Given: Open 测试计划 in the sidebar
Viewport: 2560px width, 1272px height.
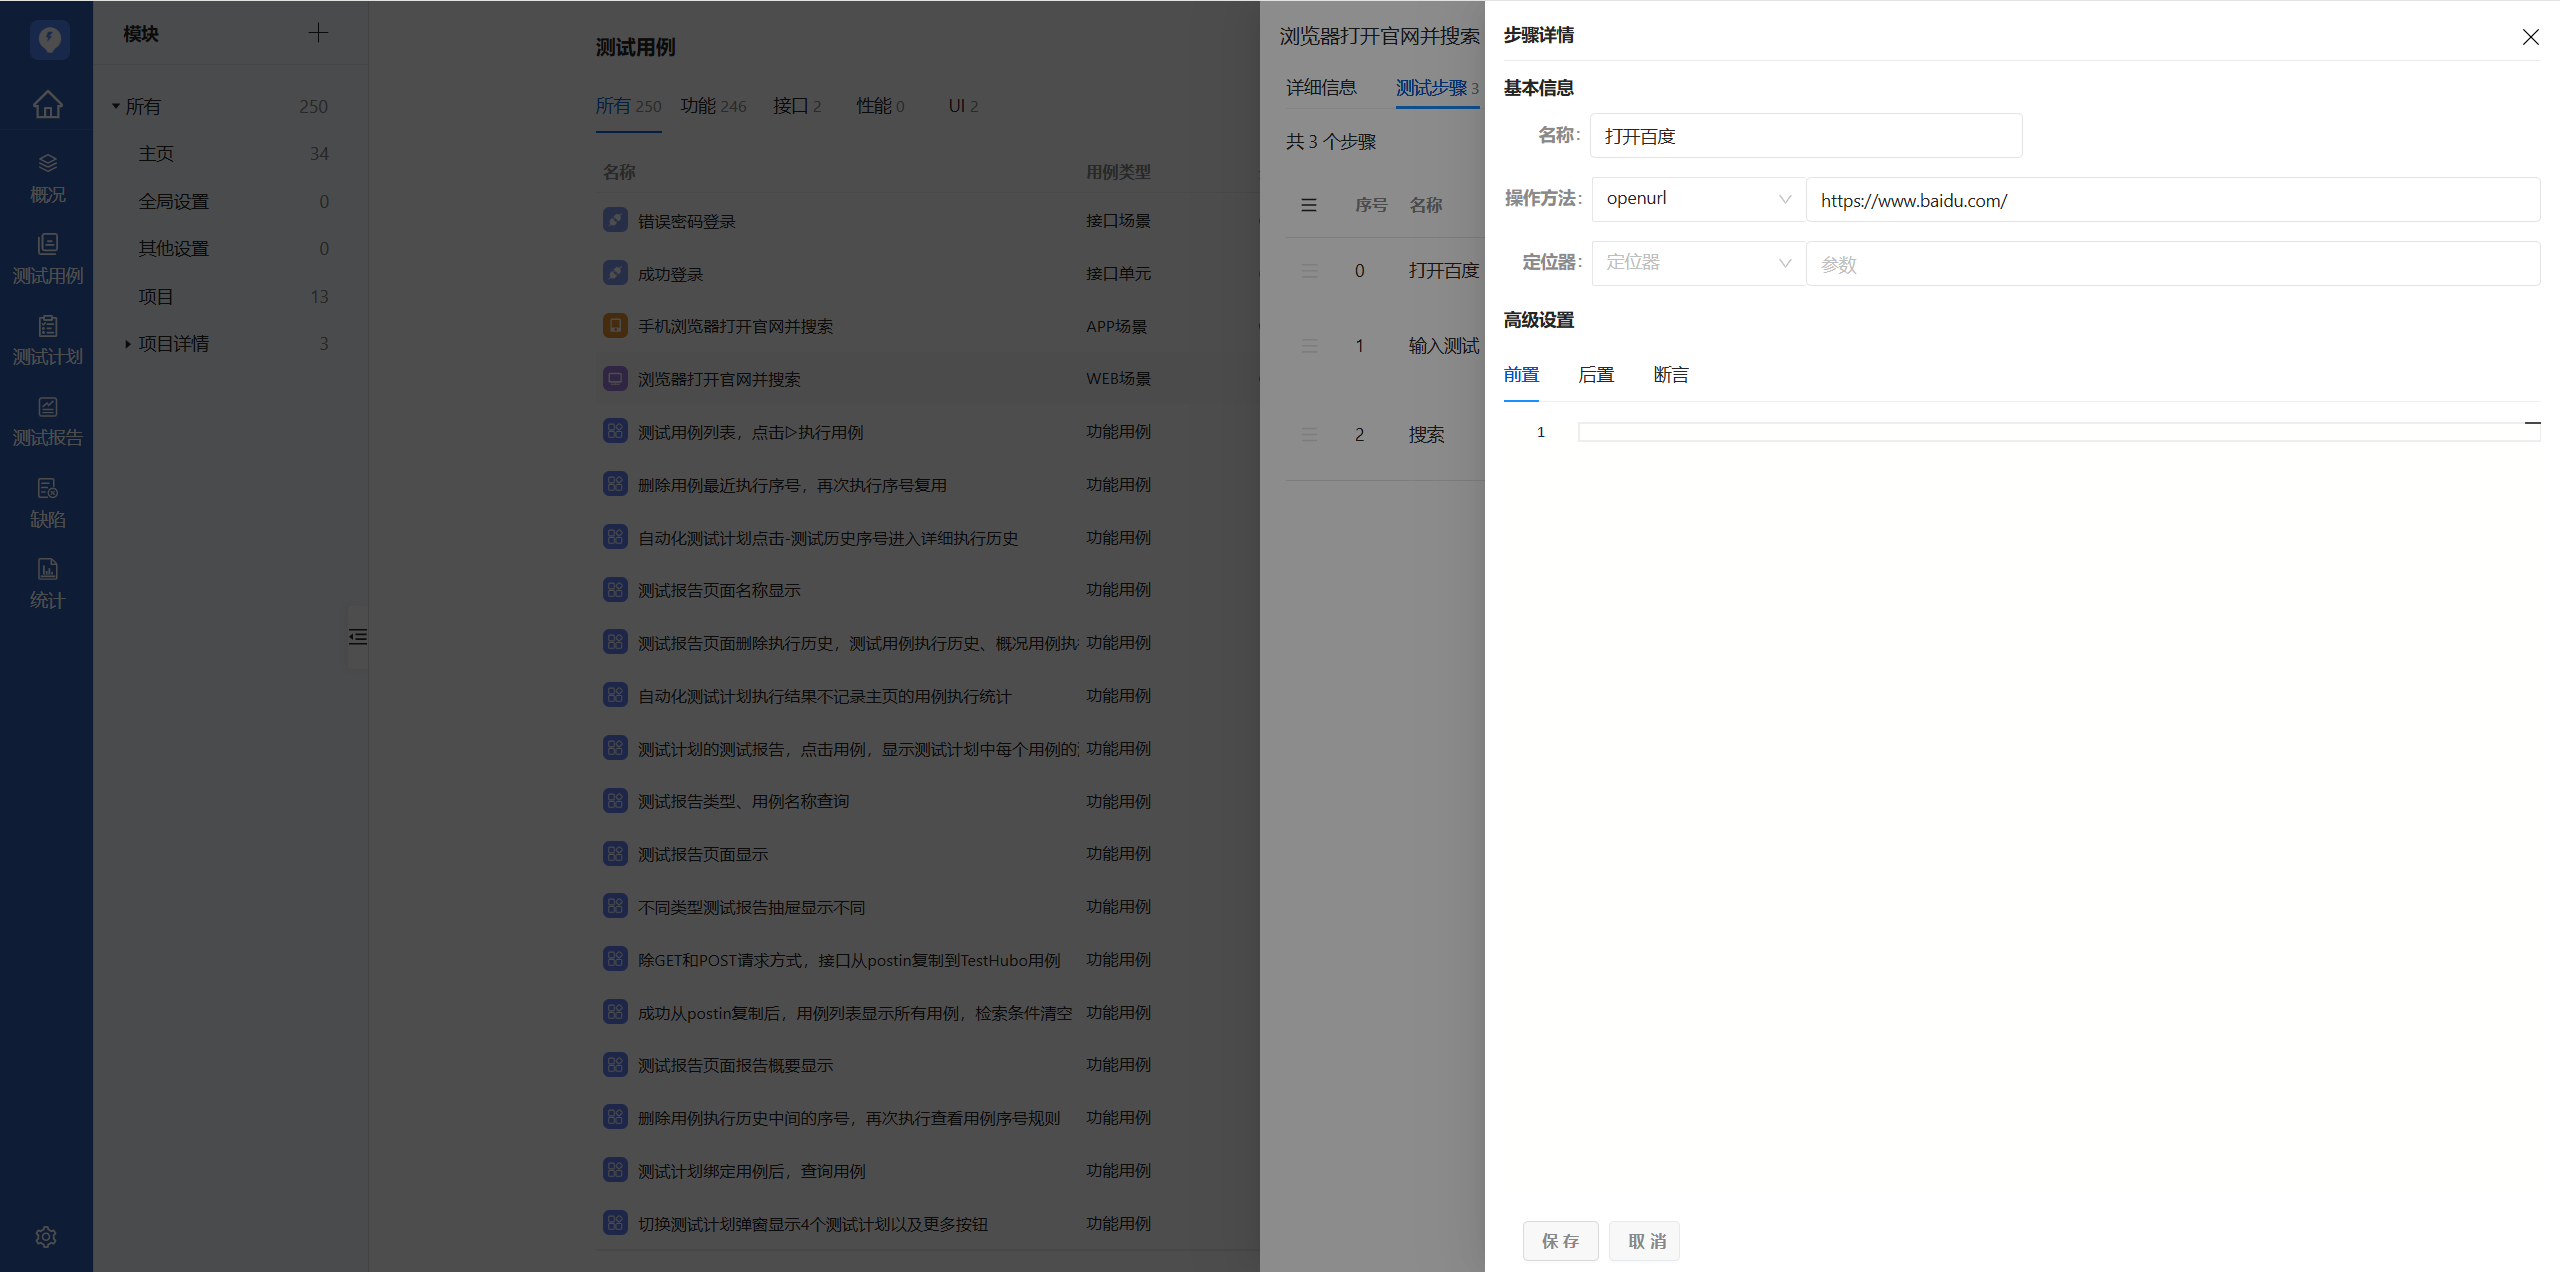Looking at the screenshot, I should pos(47,340).
